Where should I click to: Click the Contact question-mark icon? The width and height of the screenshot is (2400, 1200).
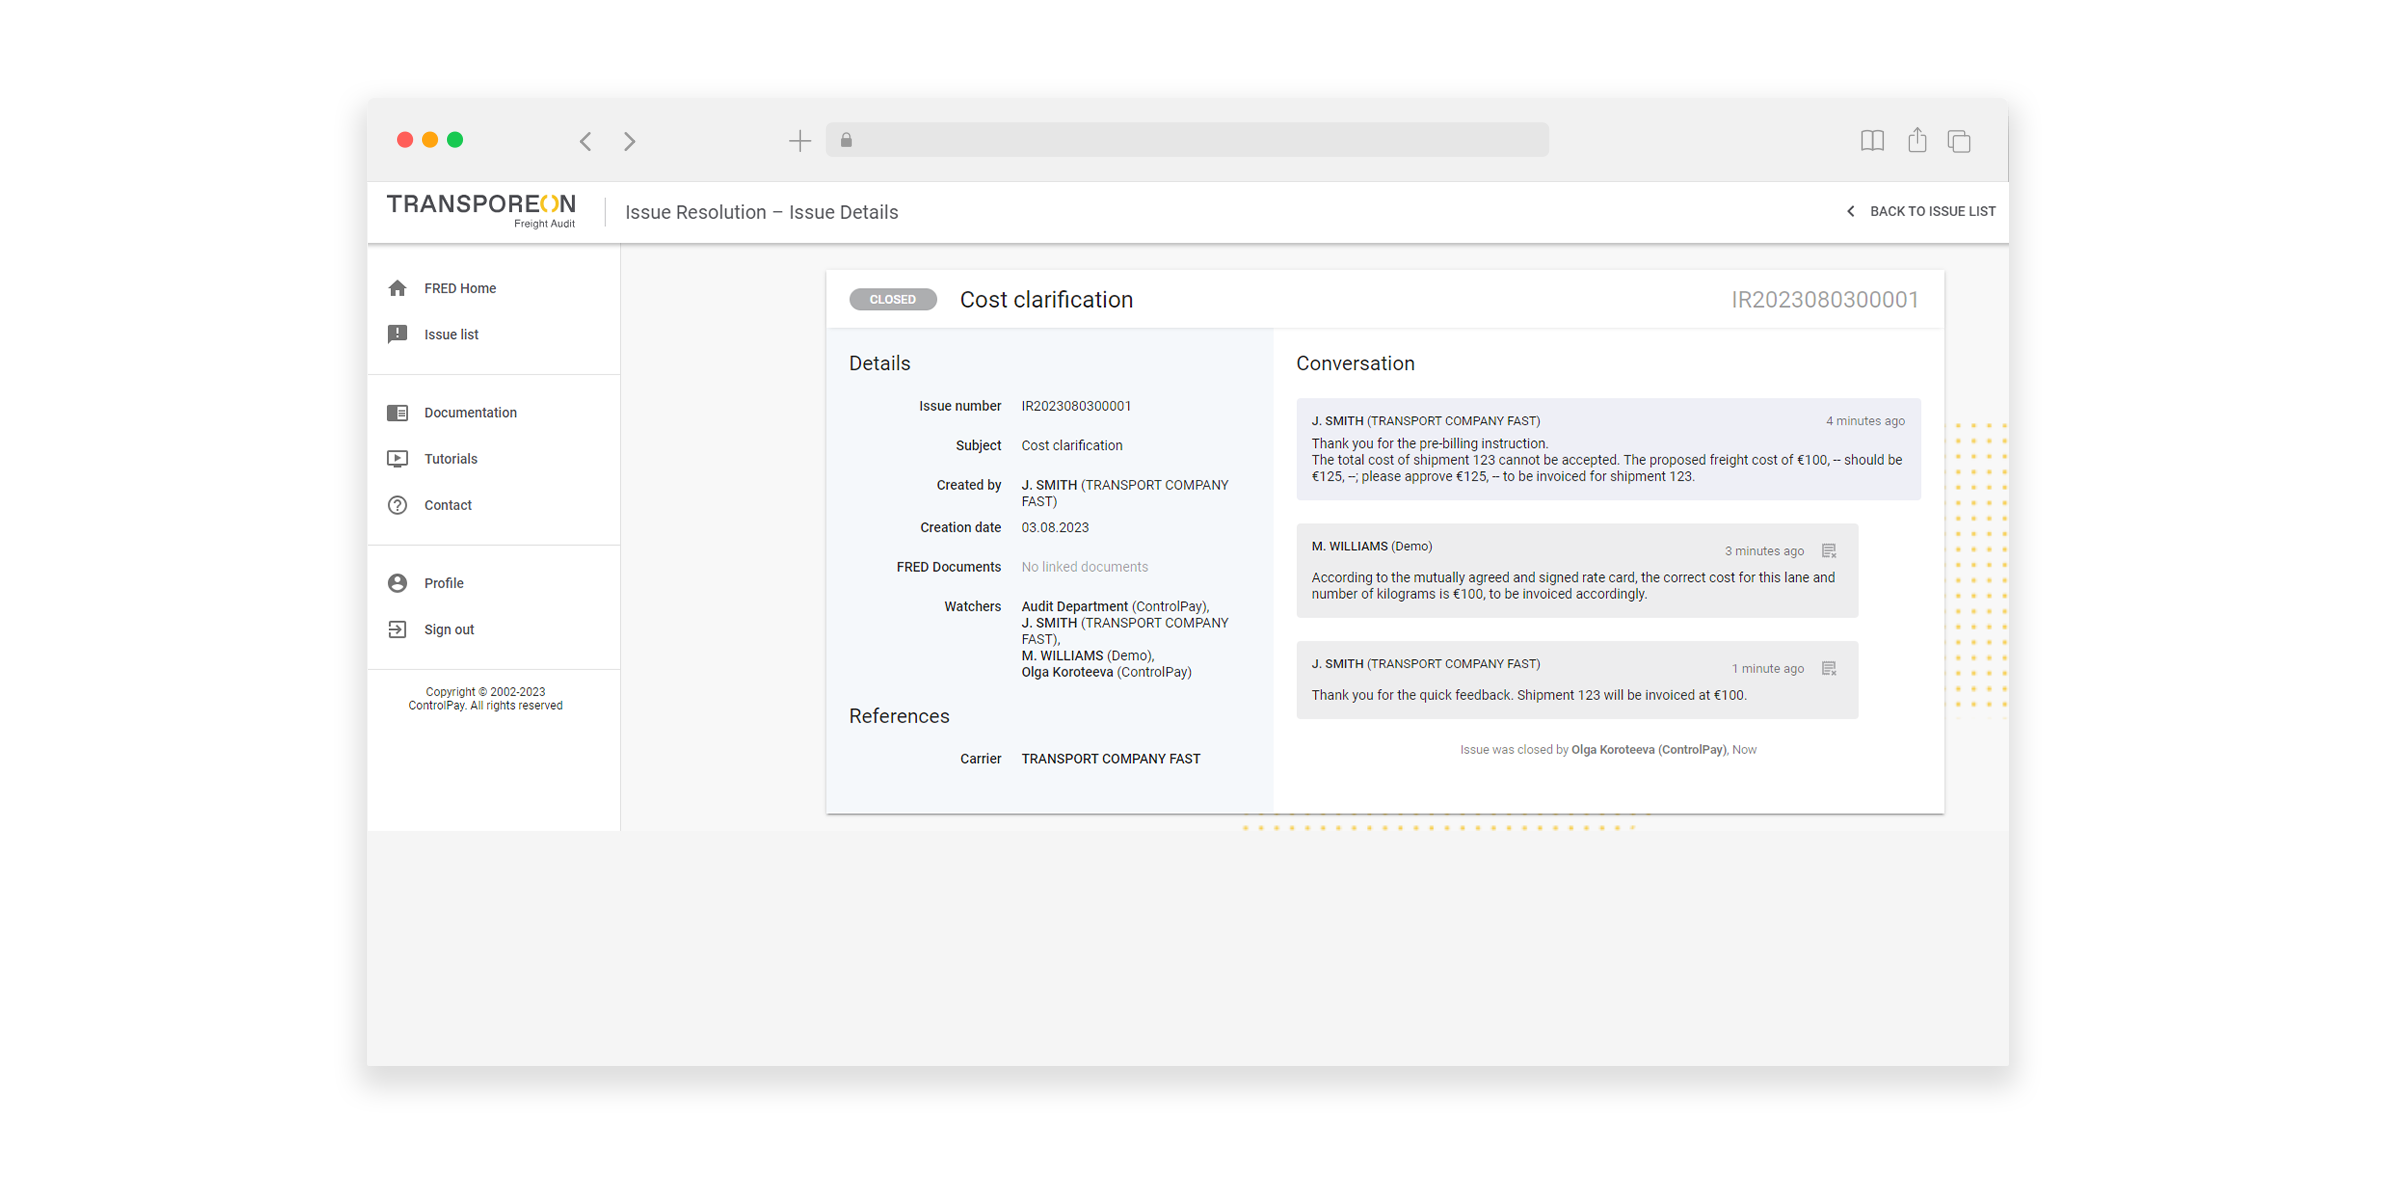[398, 505]
